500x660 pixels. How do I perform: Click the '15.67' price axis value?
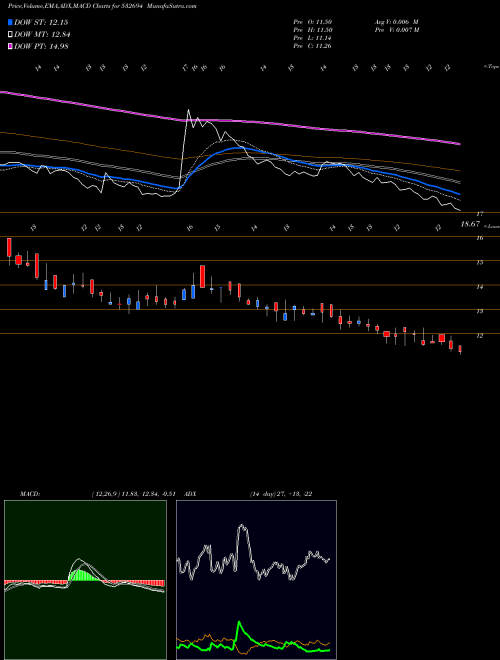pos(470,224)
